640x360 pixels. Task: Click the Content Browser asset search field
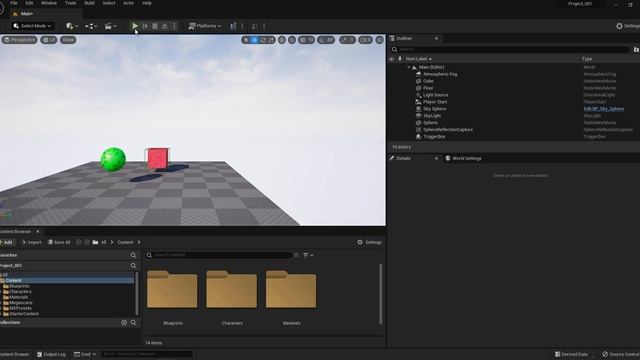[x=219, y=255]
